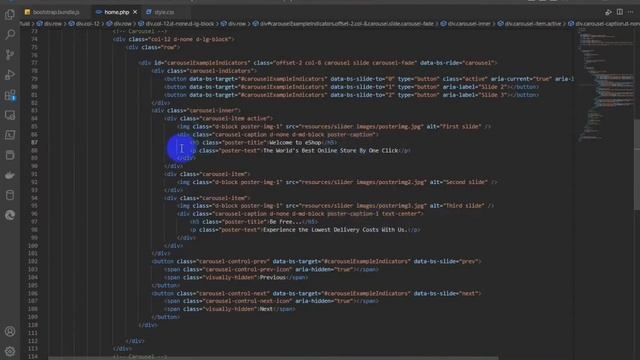Open the Explorer view in activity bar
640x360 pixels.
tap(10, 15)
